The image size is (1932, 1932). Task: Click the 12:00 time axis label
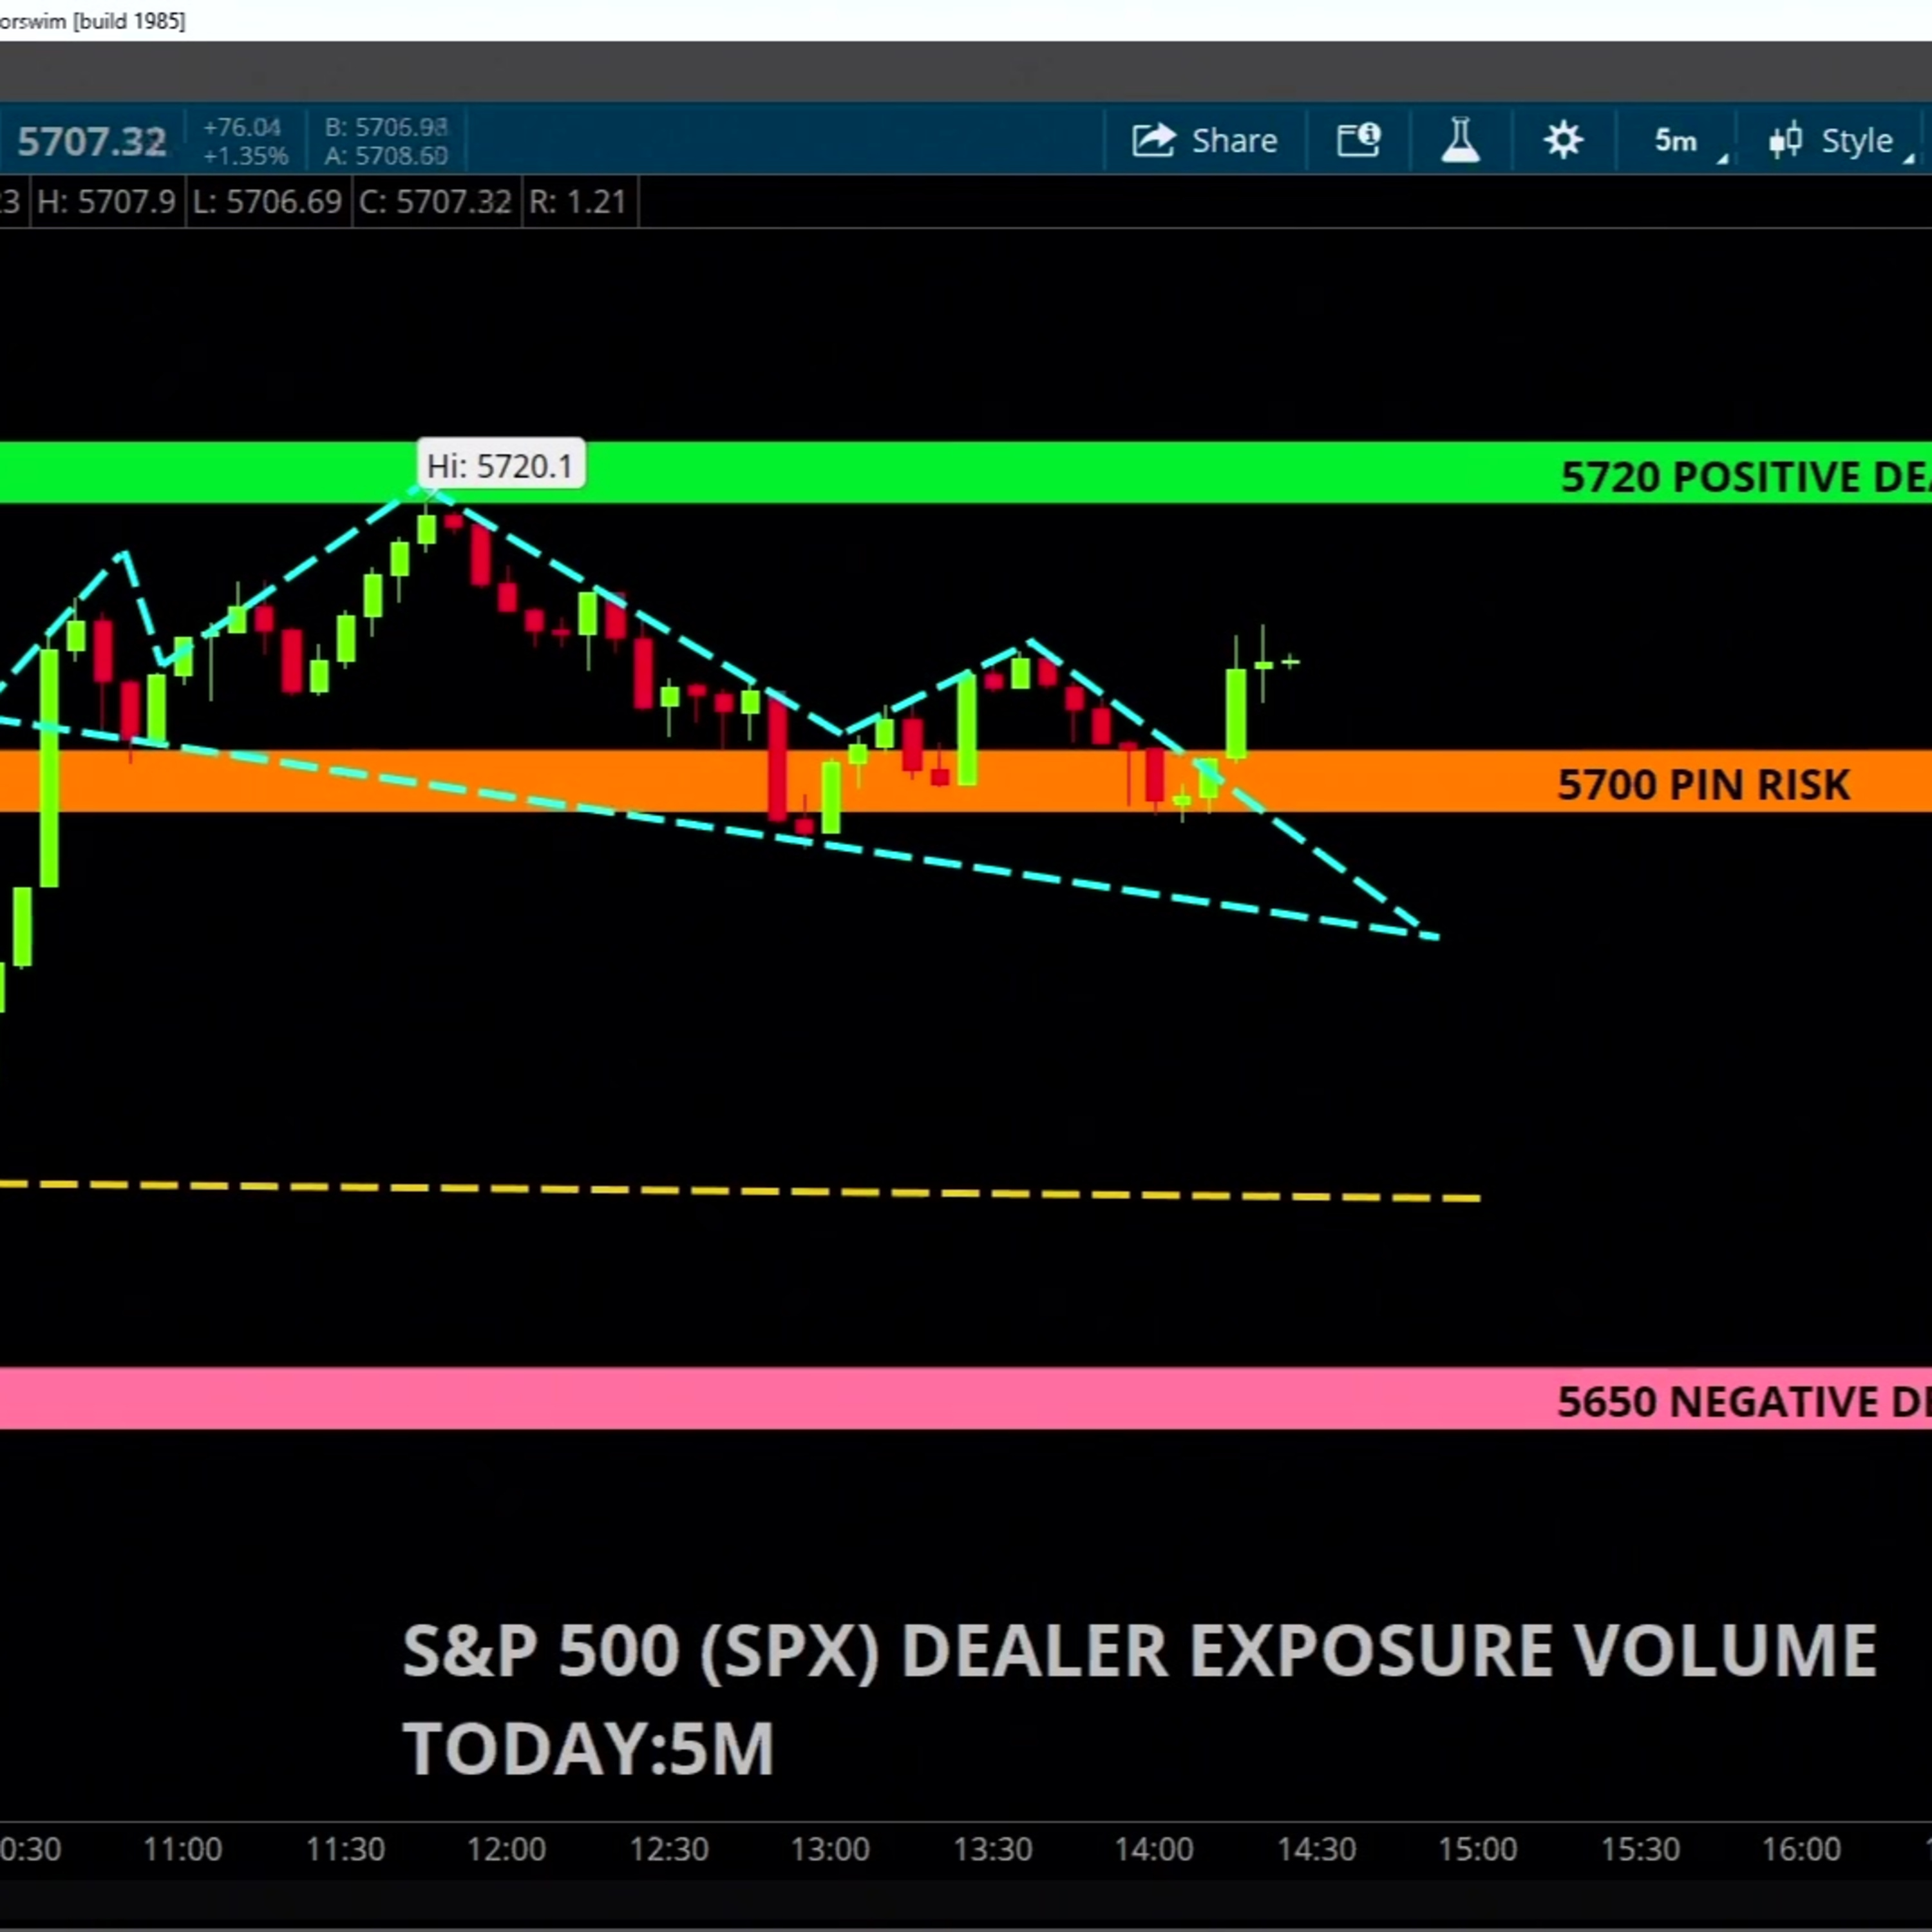tap(506, 1849)
